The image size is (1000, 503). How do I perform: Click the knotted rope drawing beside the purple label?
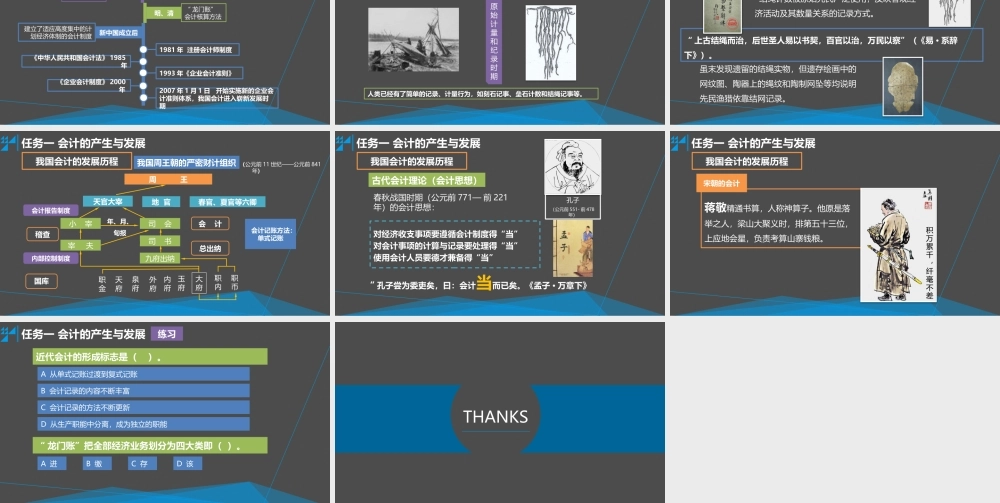click(550, 43)
